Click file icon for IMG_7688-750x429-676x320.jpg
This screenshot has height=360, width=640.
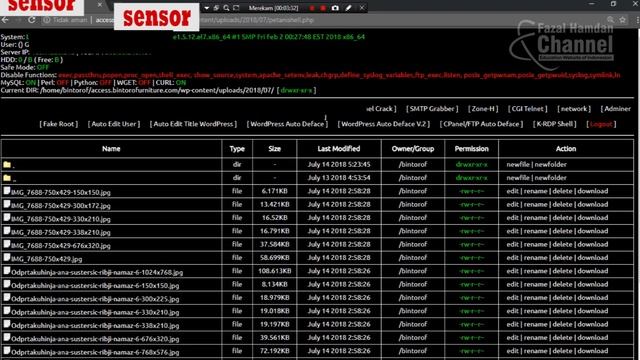7,244
